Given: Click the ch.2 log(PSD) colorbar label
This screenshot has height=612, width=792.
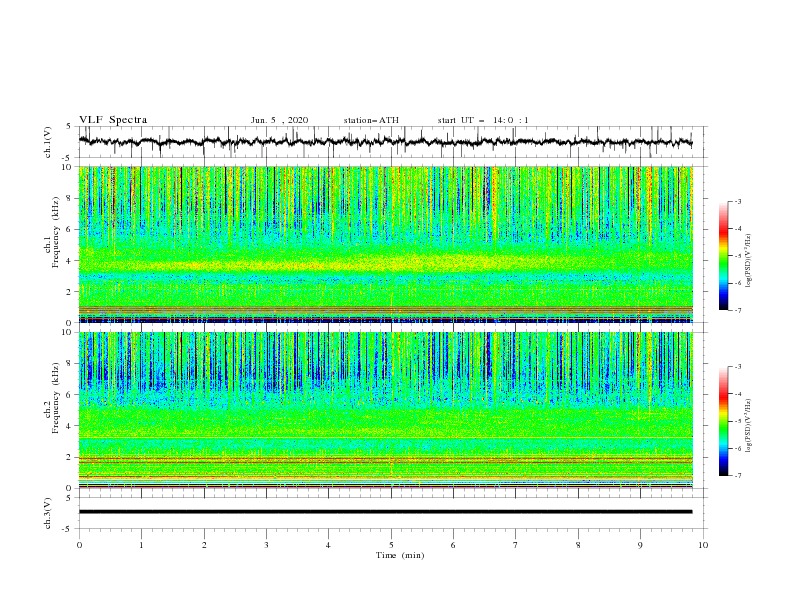Looking at the screenshot, I should click(749, 425).
